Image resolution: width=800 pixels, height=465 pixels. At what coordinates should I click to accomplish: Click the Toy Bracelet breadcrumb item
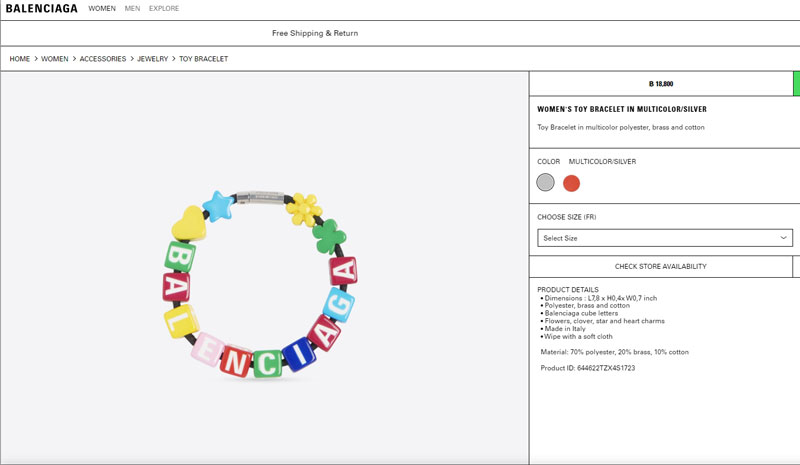pos(203,59)
